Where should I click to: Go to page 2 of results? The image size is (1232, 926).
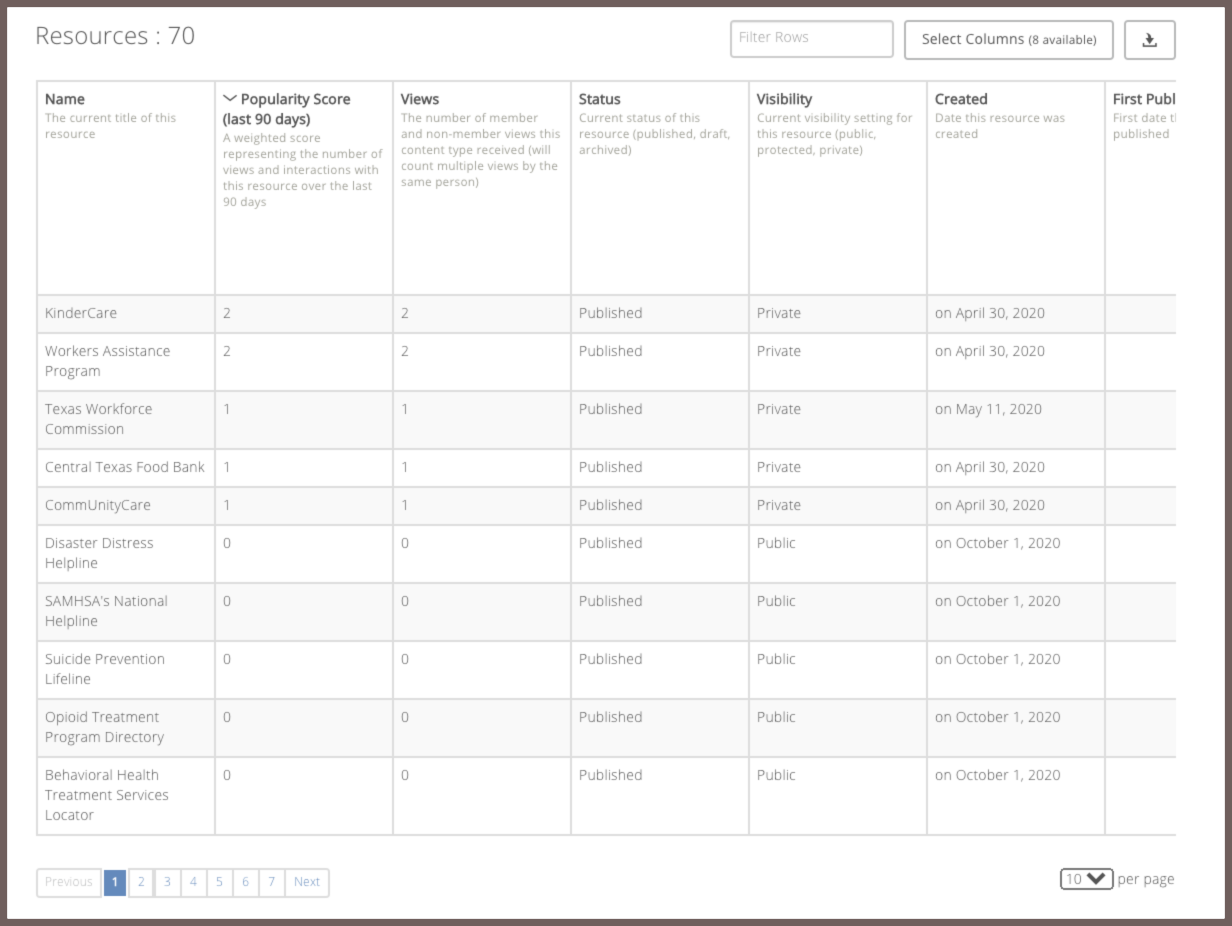(x=141, y=882)
